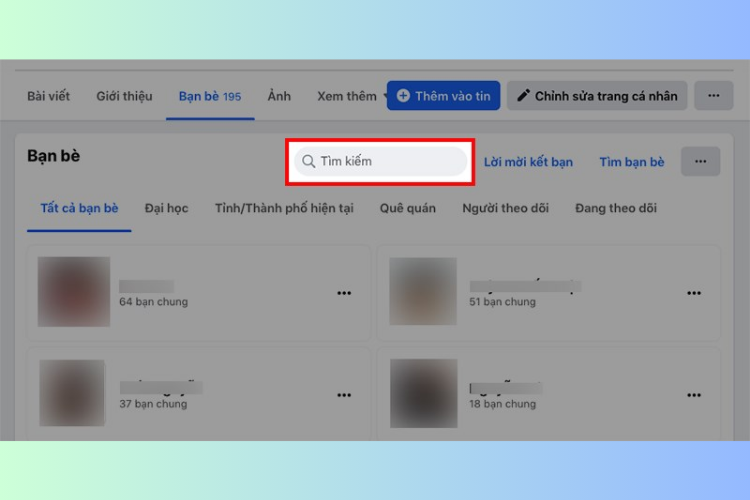Click the pencil icon on Chỉnh sửa button
Viewport: 750px width, 500px height.
pyautogui.click(x=523, y=95)
